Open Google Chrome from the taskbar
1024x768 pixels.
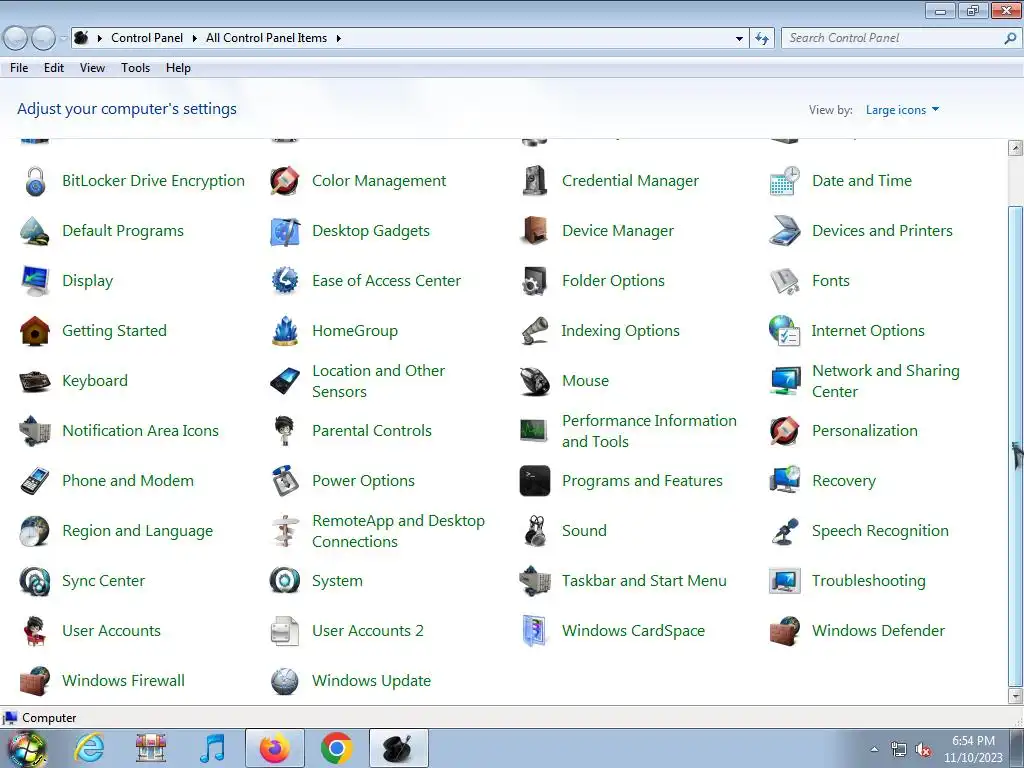[337, 748]
